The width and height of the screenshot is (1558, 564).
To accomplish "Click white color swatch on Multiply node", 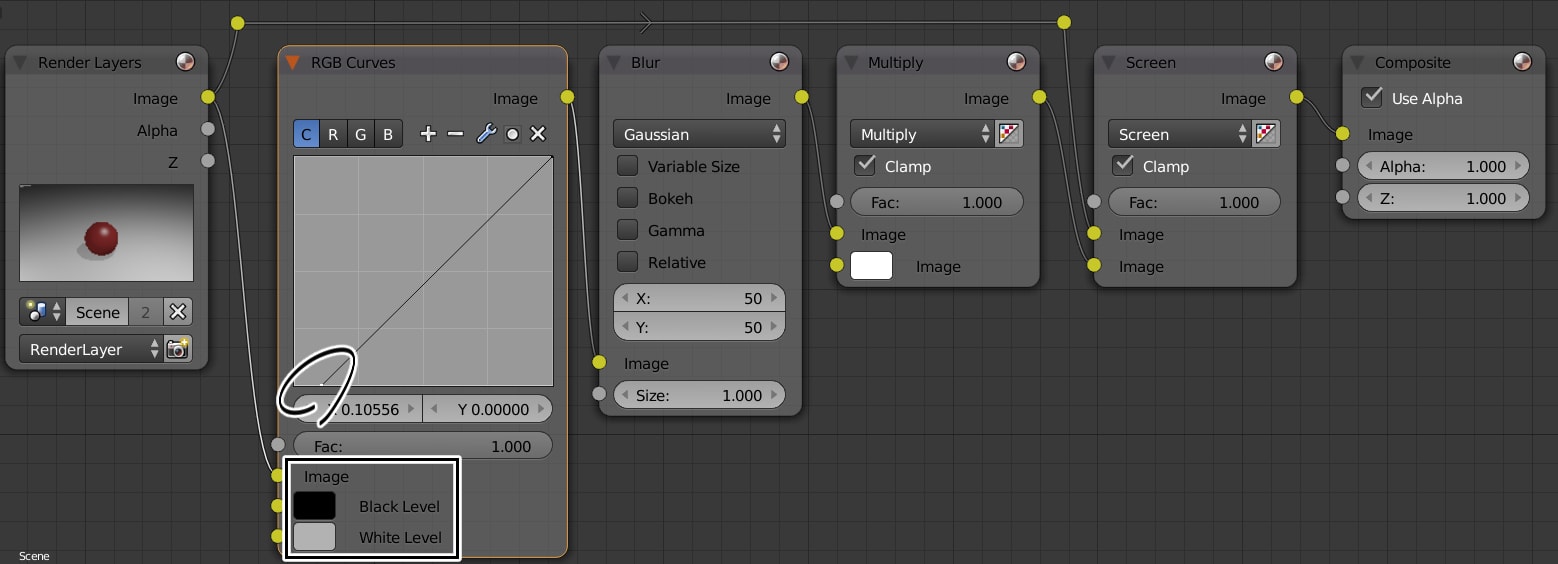I will pos(871,266).
